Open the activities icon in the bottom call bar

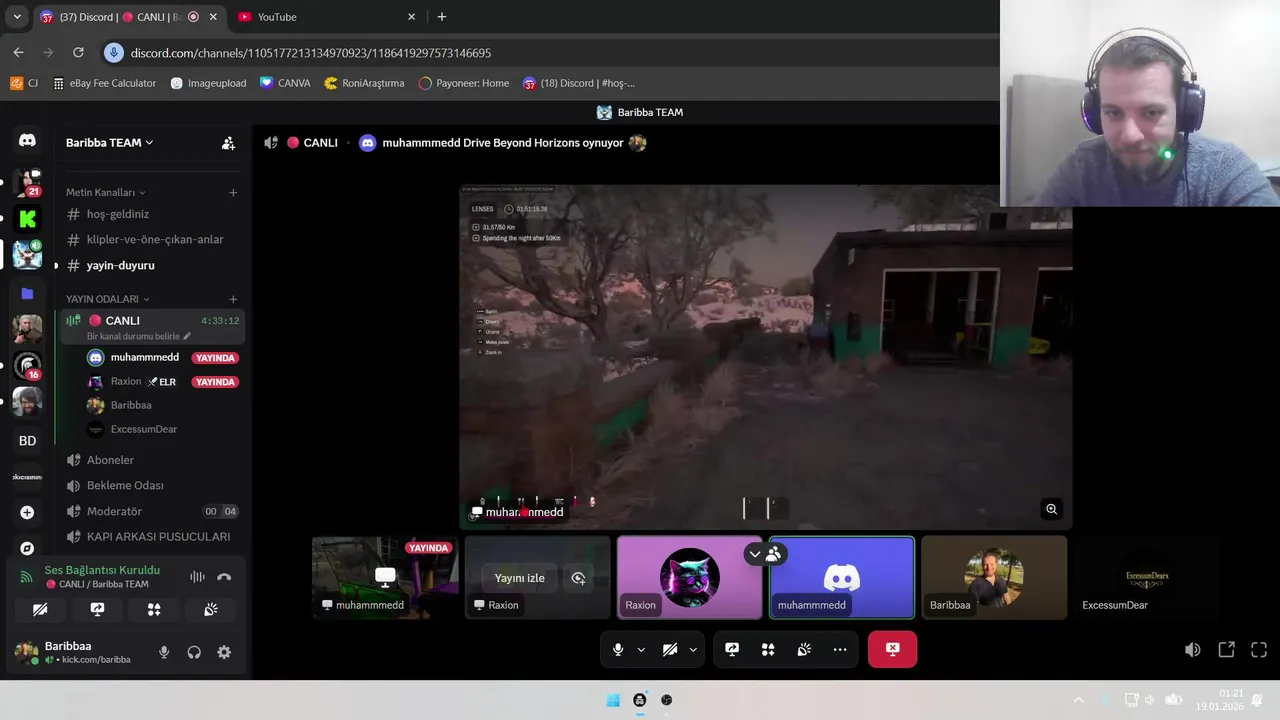pos(768,650)
